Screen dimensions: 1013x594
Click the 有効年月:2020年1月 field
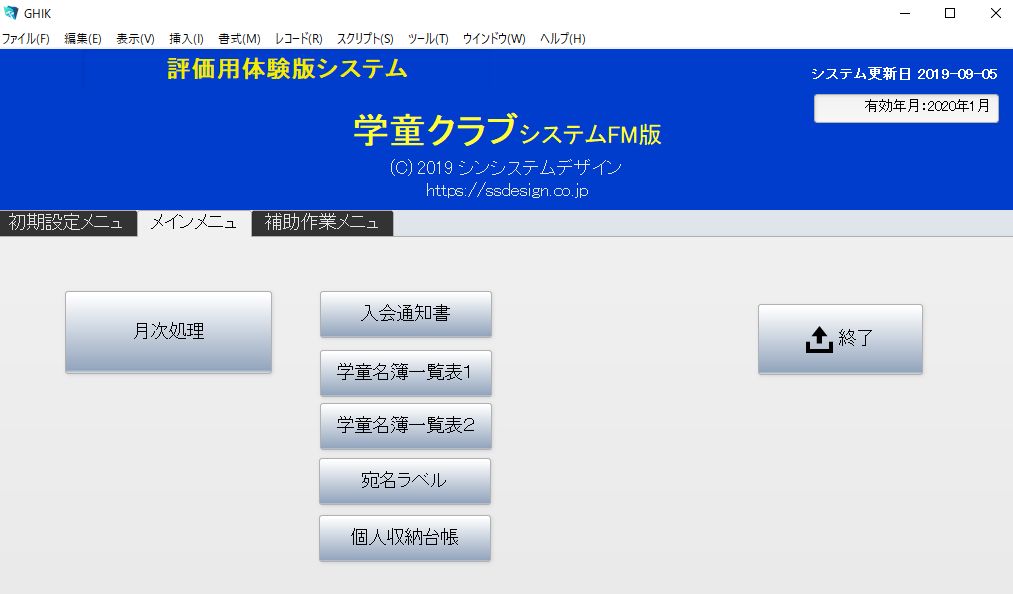click(x=906, y=108)
